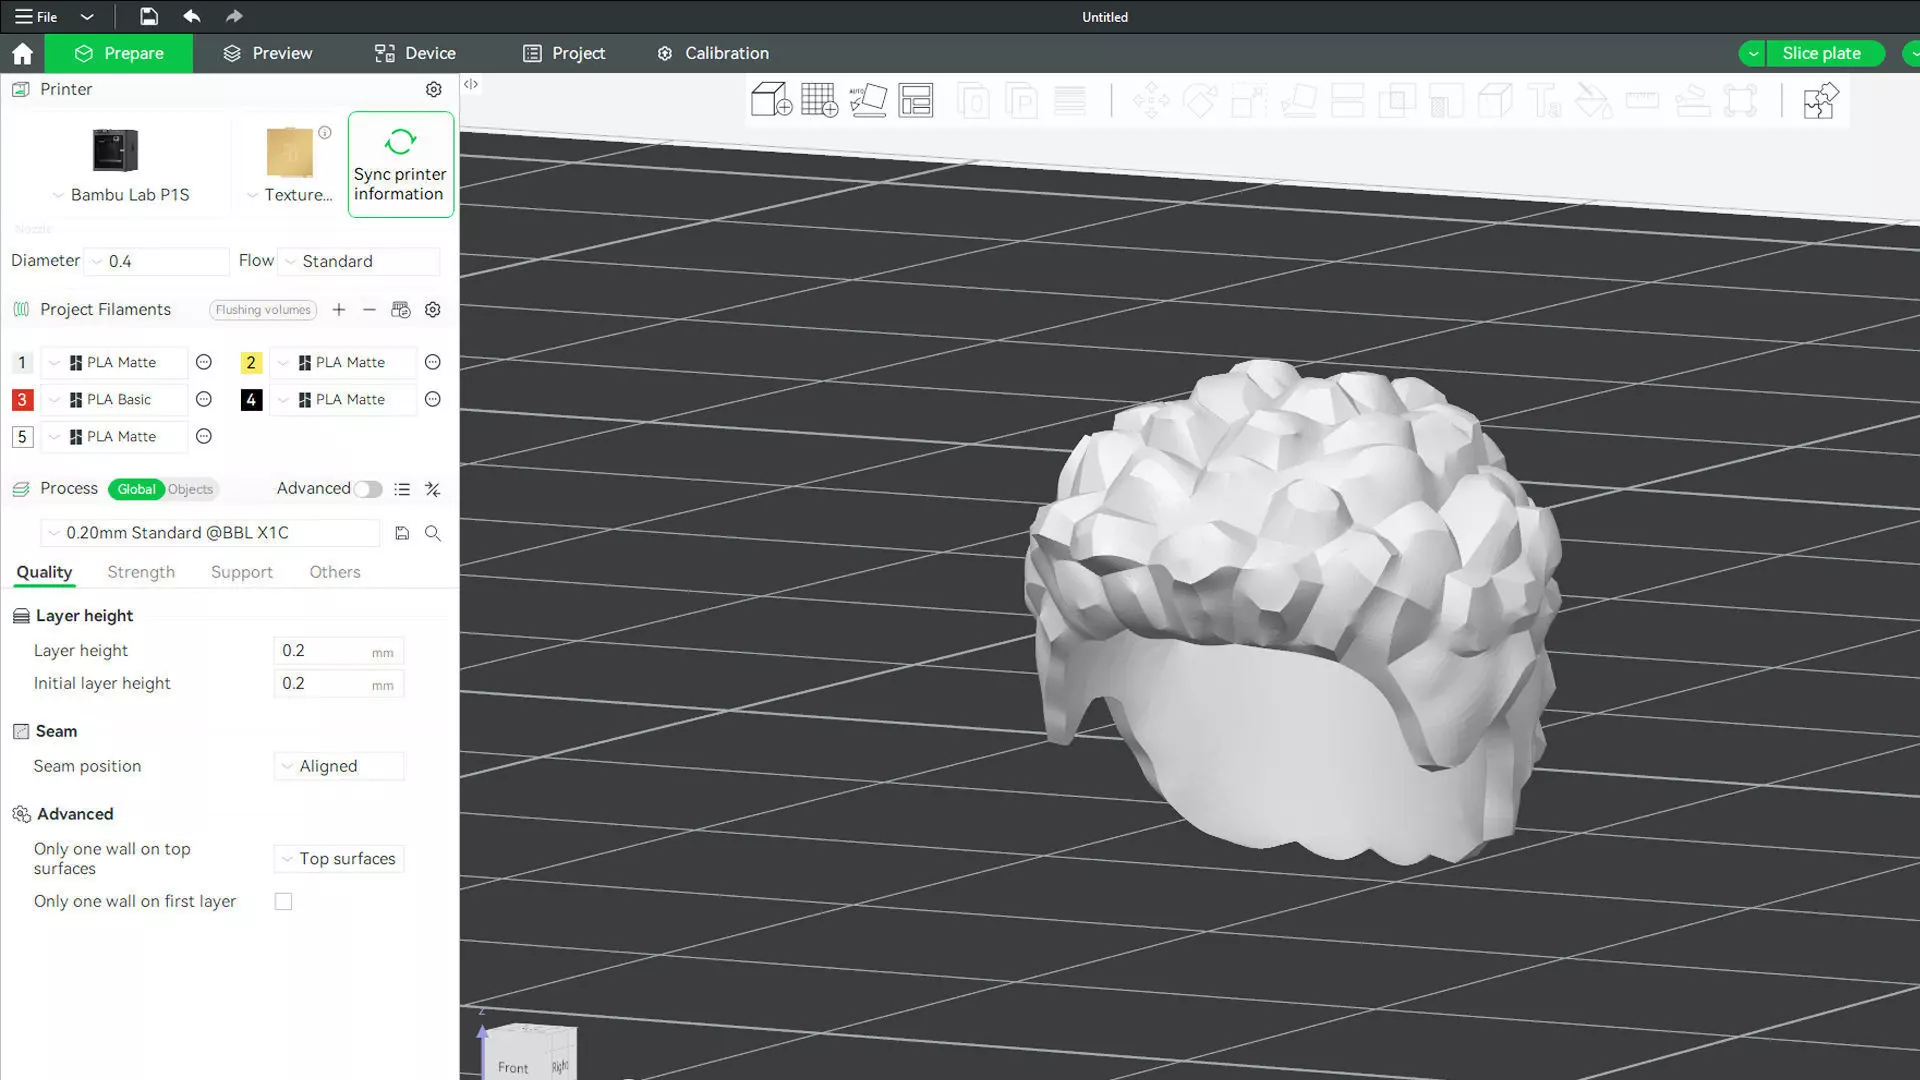
Task: Open the Seam position dropdown
Action: click(338, 766)
